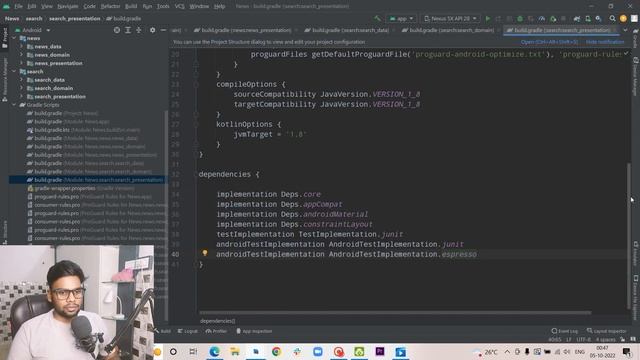Click the UTF-8 encoding in status bar
640x360 pixels.
point(583,340)
